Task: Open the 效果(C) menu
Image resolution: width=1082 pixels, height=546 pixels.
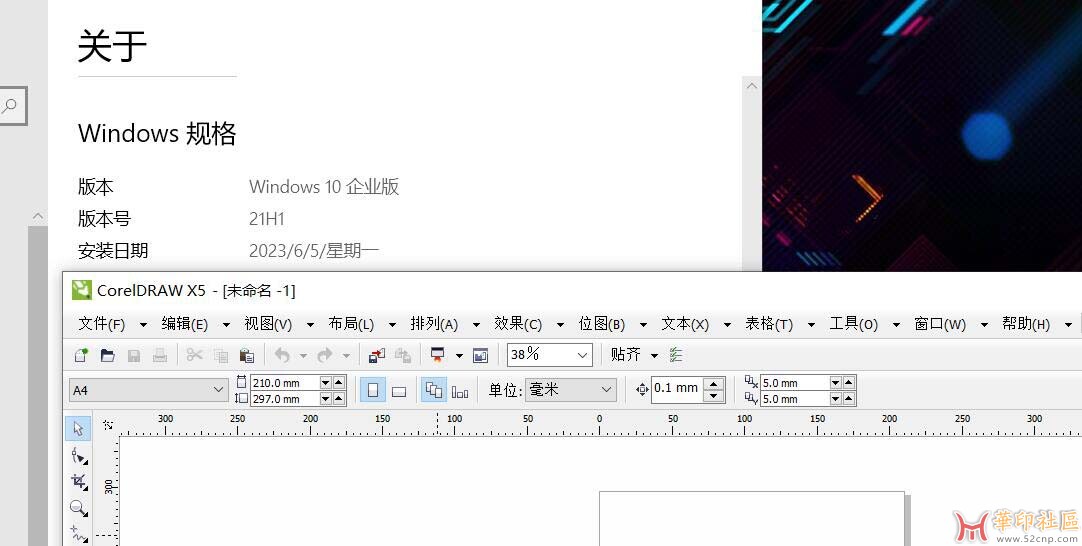Action: tap(518, 324)
